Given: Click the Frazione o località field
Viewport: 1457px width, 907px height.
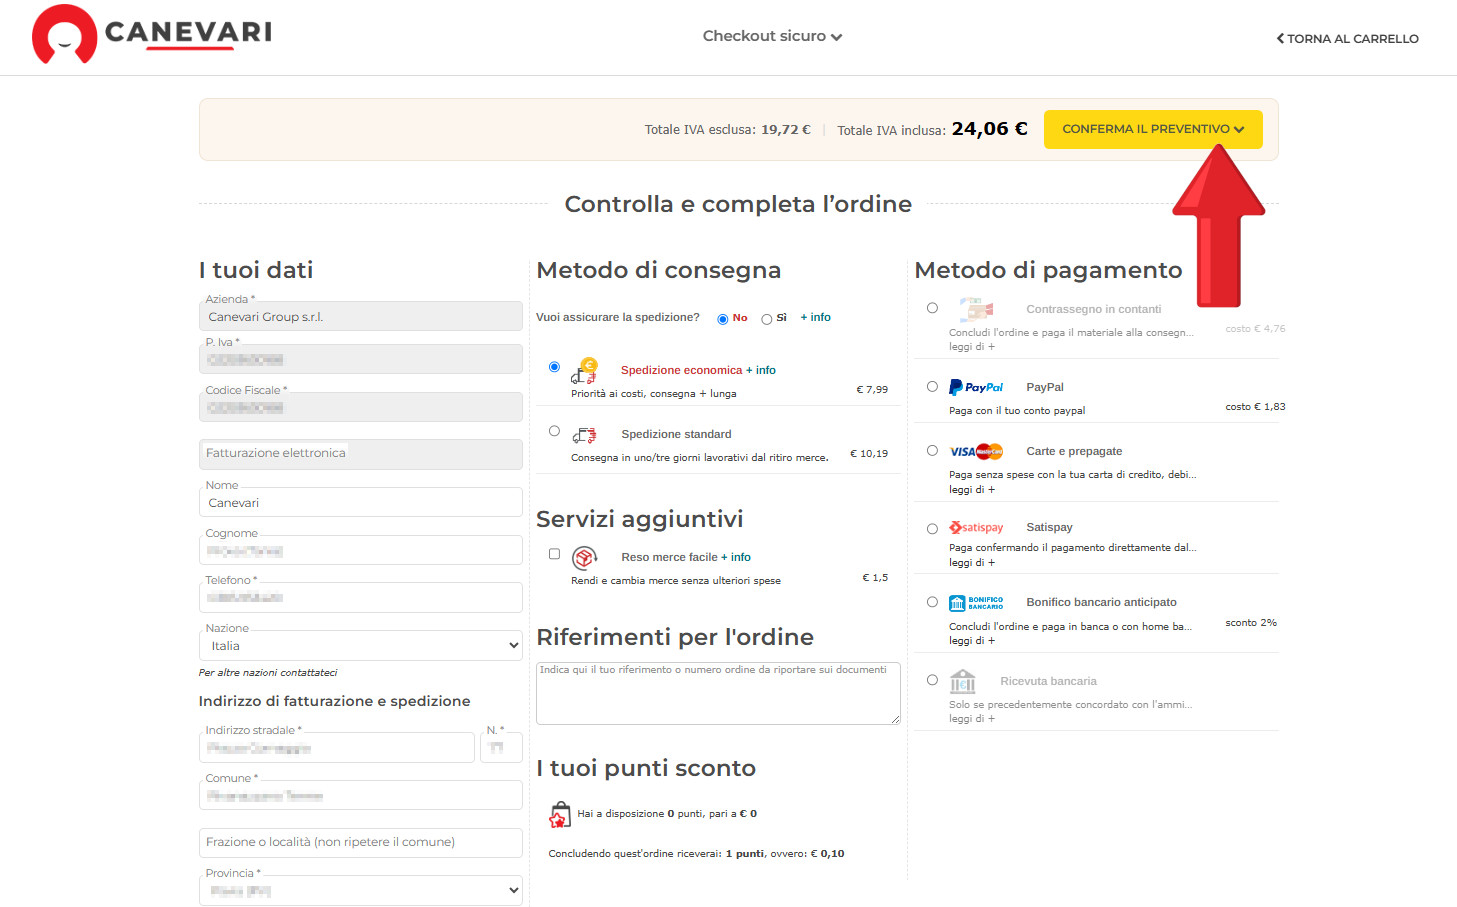Looking at the screenshot, I should [361, 843].
